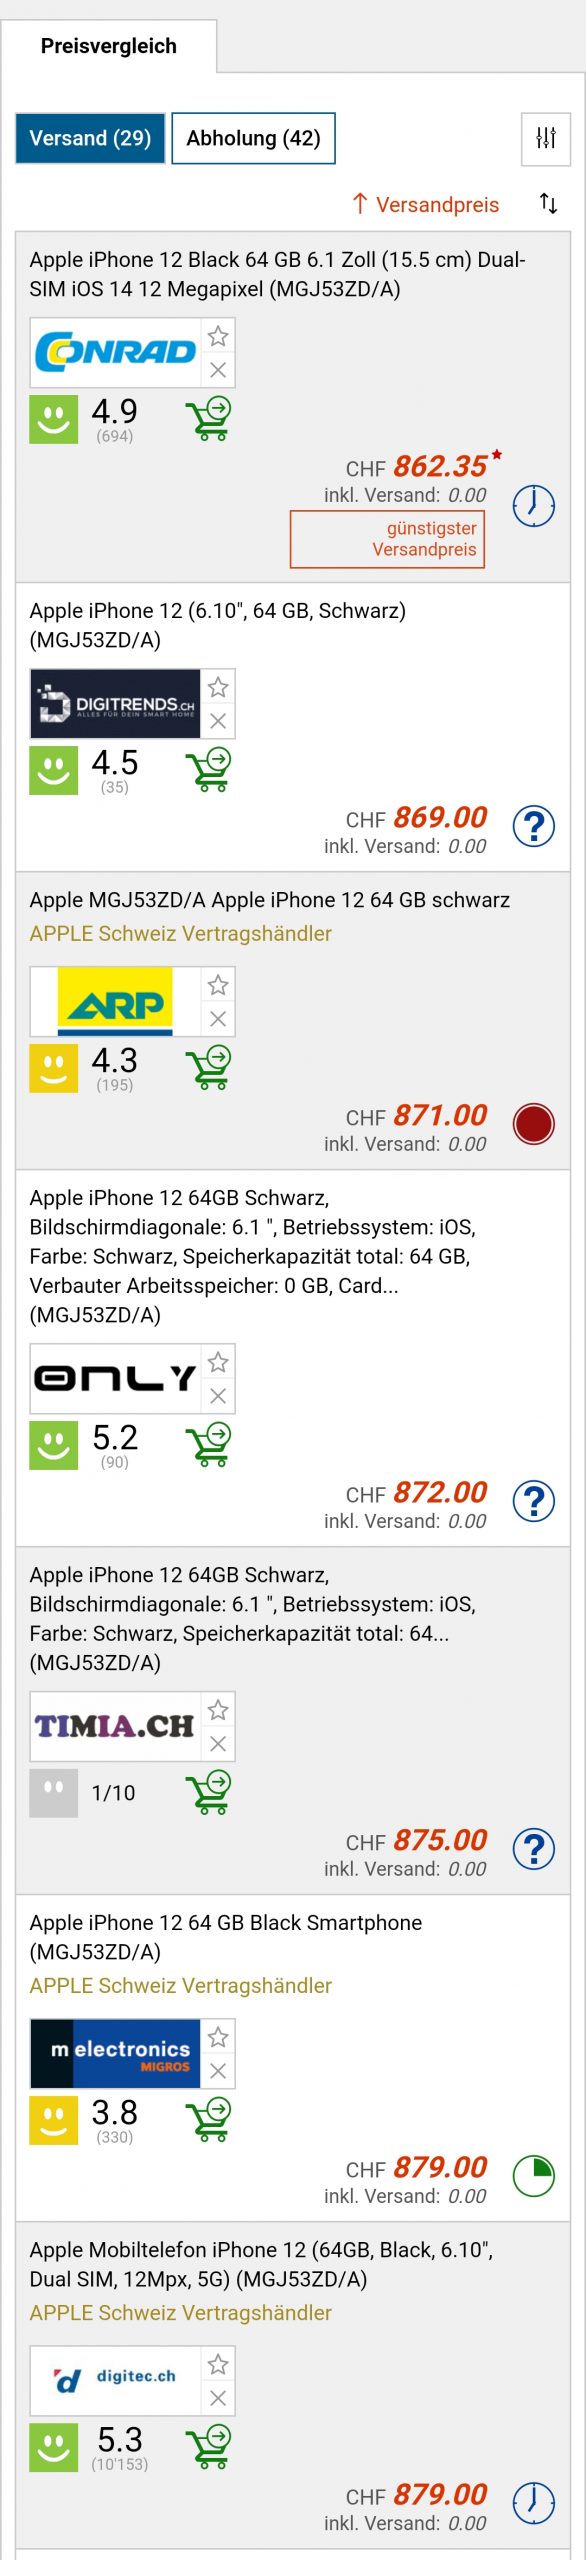Click the green pie availability icon for melectronics
The image size is (586, 2560).
534,2175
